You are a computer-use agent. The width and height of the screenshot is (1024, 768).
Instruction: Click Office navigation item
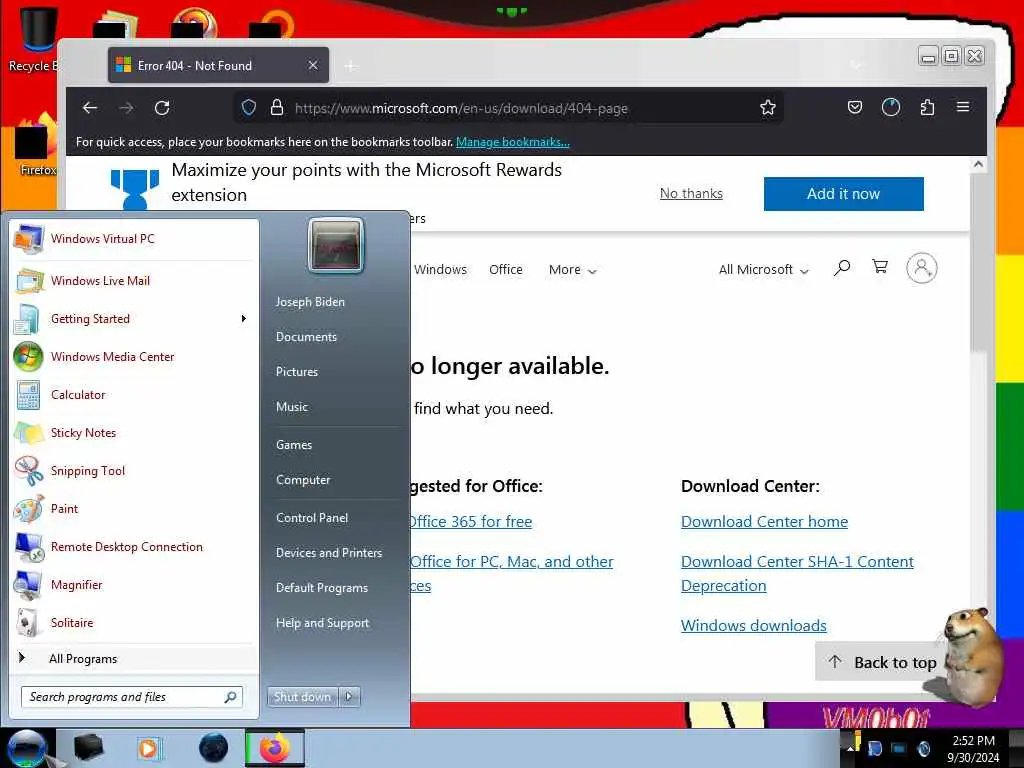click(505, 270)
